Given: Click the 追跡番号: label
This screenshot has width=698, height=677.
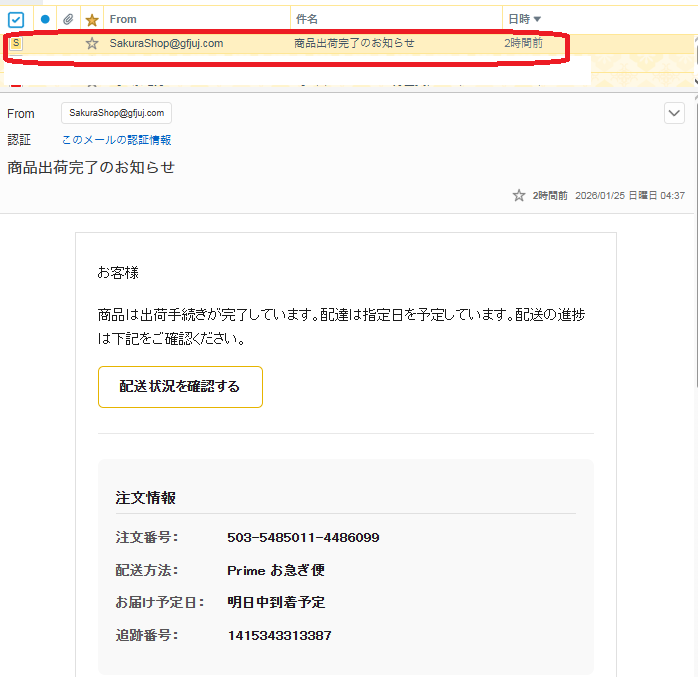Looking at the screenshot, I should point(147,635).
